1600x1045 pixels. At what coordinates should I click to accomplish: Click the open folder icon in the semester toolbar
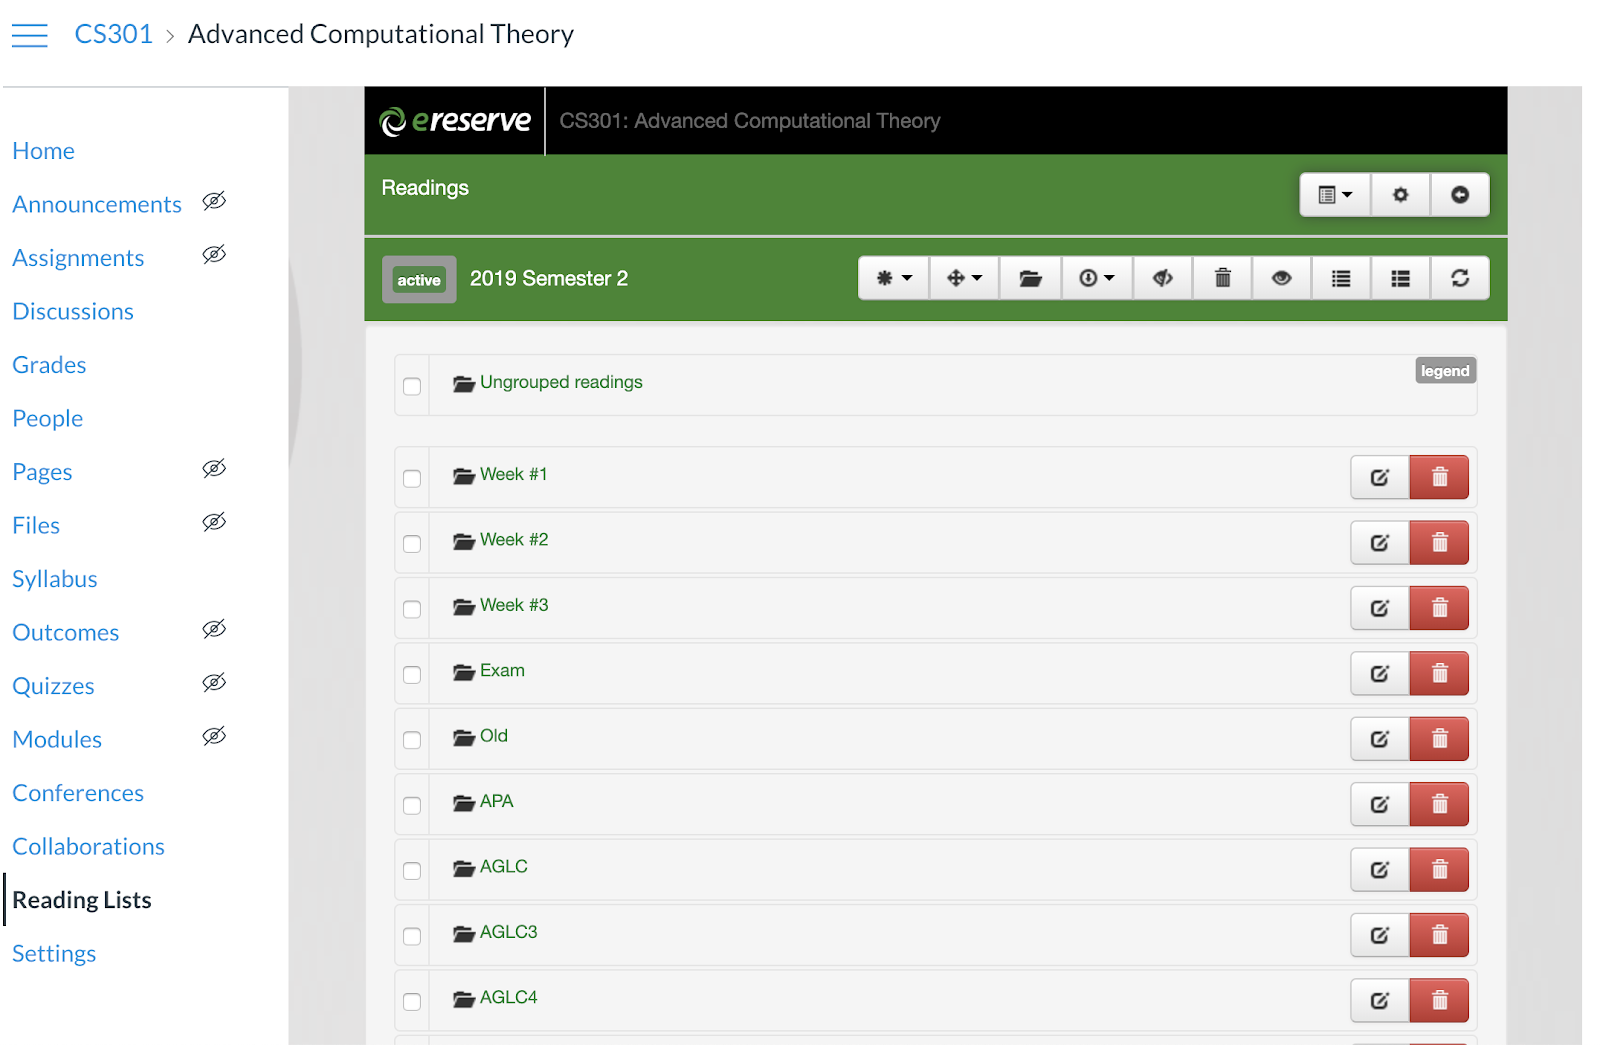click(1030, 278)
